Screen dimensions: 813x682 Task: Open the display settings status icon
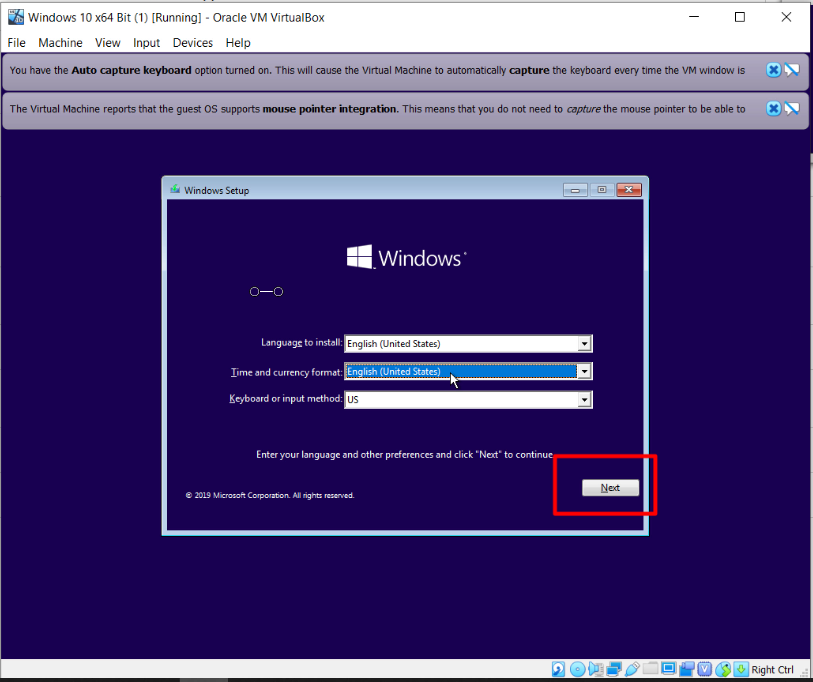669,669
